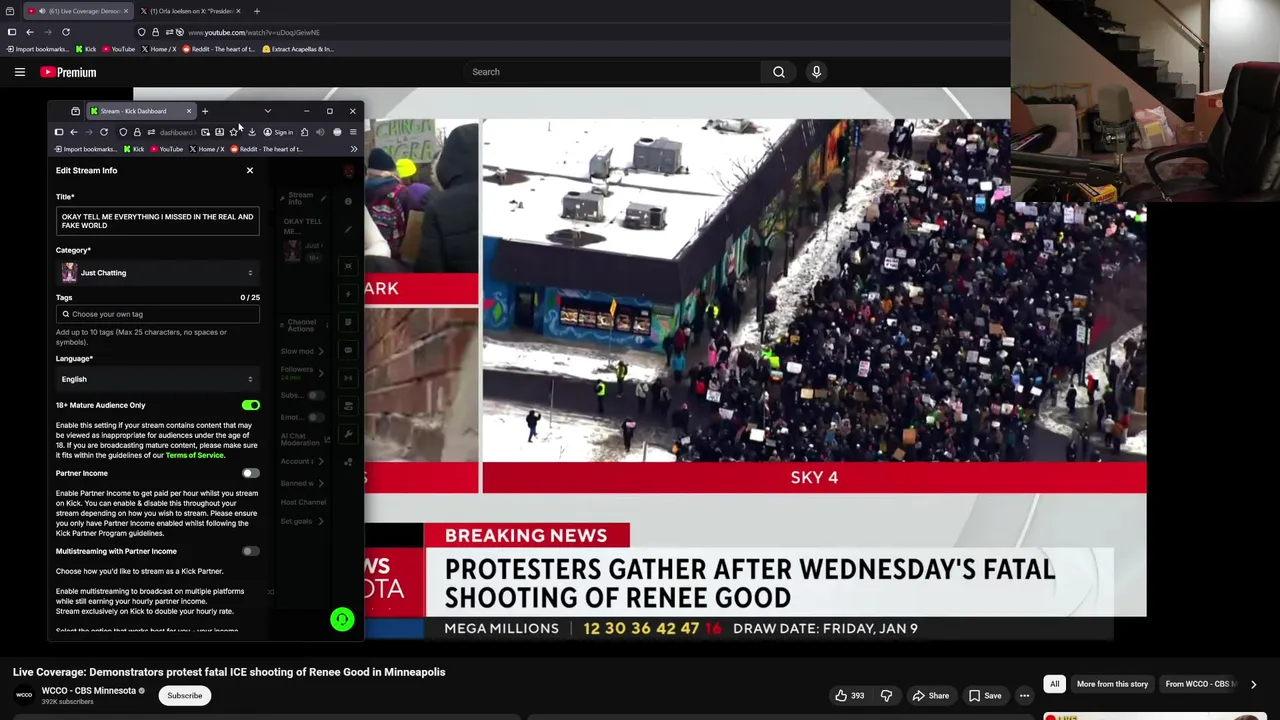Click site lock icon in YouTube address bar
The height and width of the screenshot is (720, 1280).
click(155, 32)
